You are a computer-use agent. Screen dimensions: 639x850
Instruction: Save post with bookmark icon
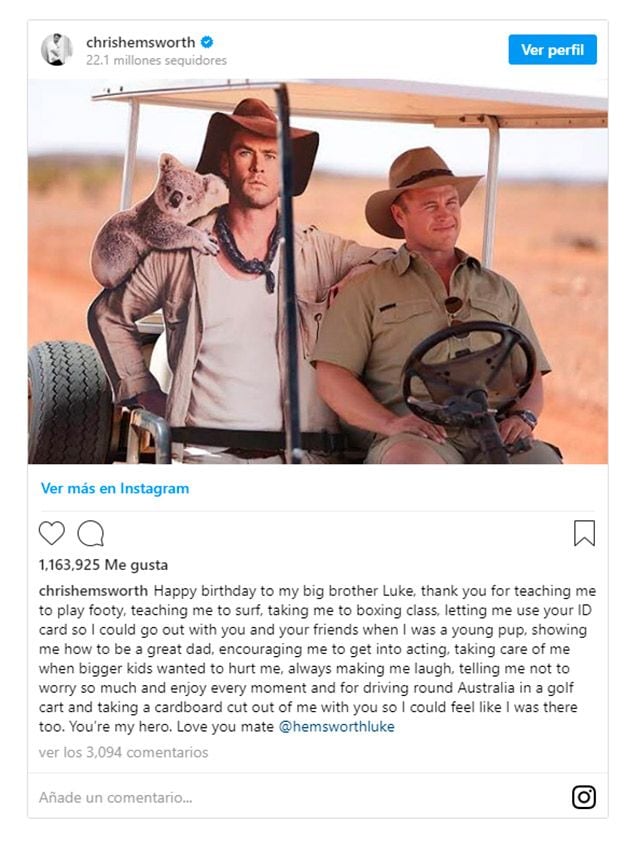(x=584, y=533)
